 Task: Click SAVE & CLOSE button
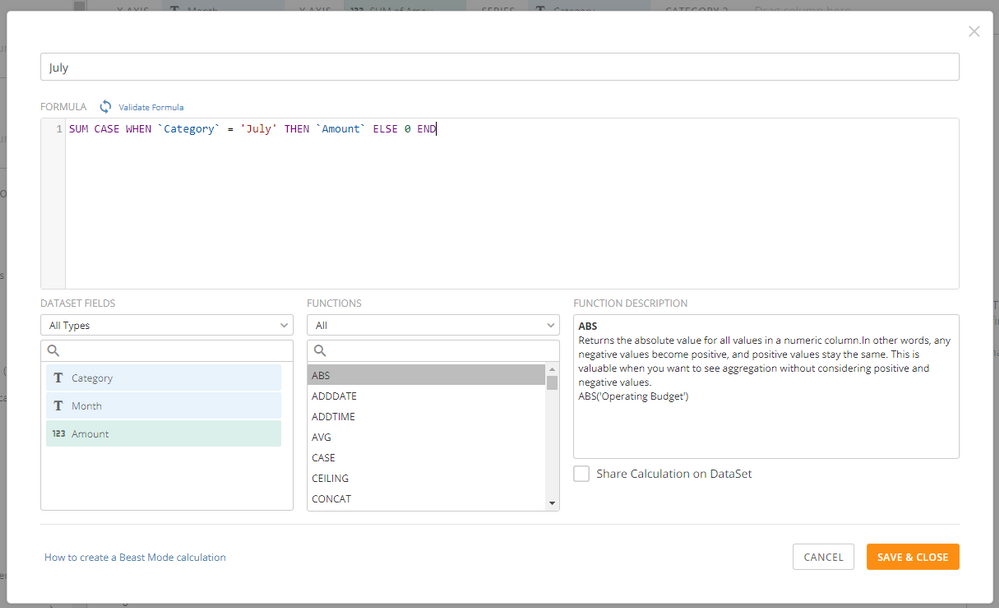(x=912, y=557)
